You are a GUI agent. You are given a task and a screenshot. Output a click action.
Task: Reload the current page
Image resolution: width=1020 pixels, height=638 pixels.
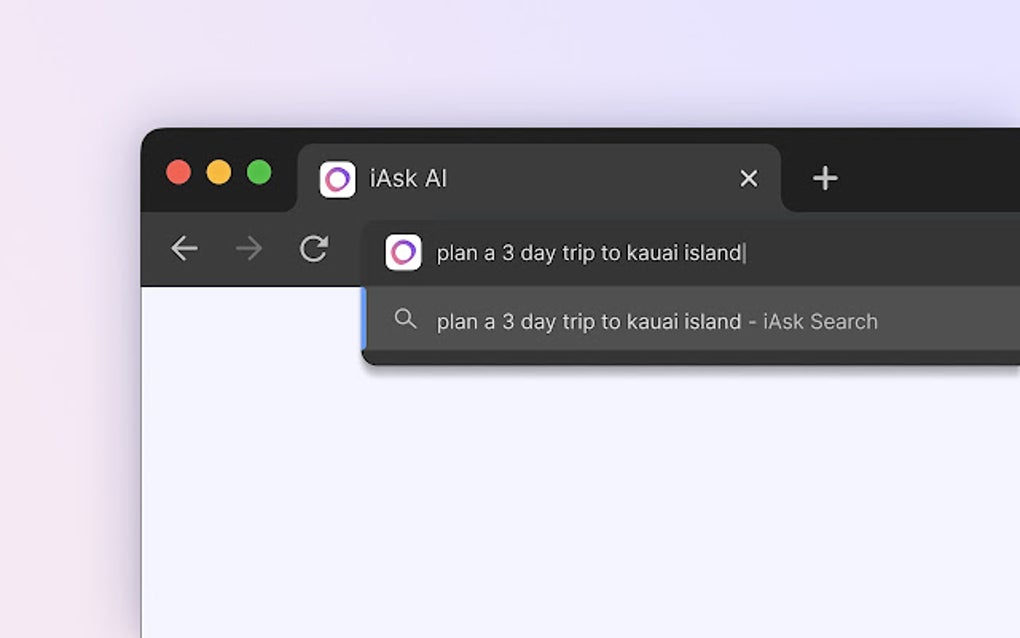[x=315, y=249]
